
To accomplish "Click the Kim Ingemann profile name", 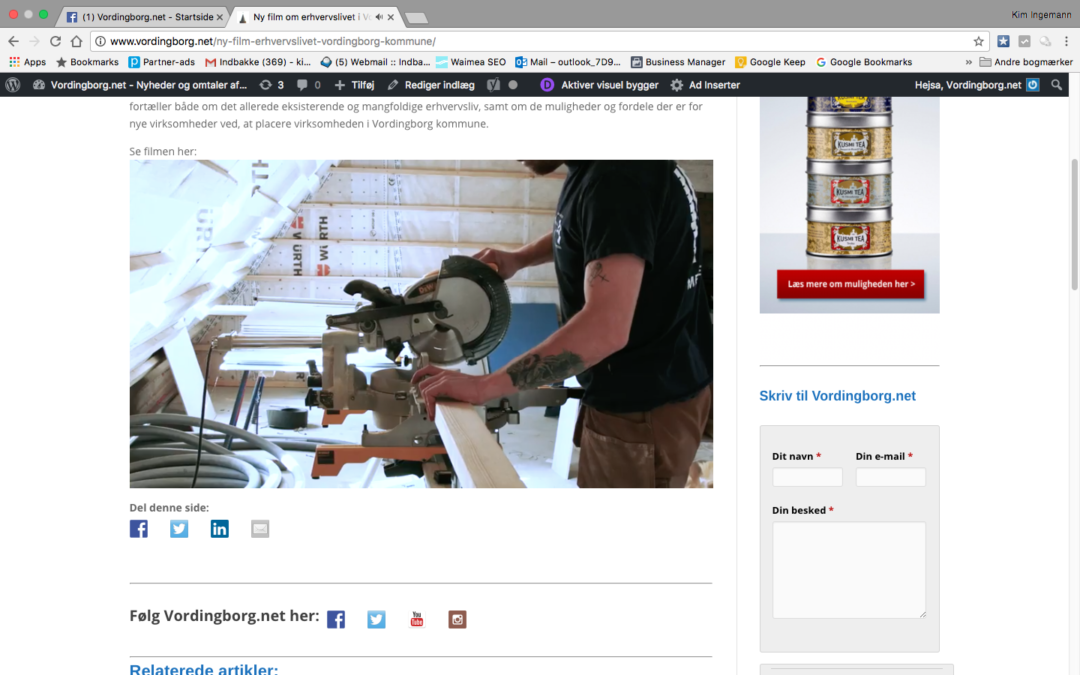I will coord(1041,14).
